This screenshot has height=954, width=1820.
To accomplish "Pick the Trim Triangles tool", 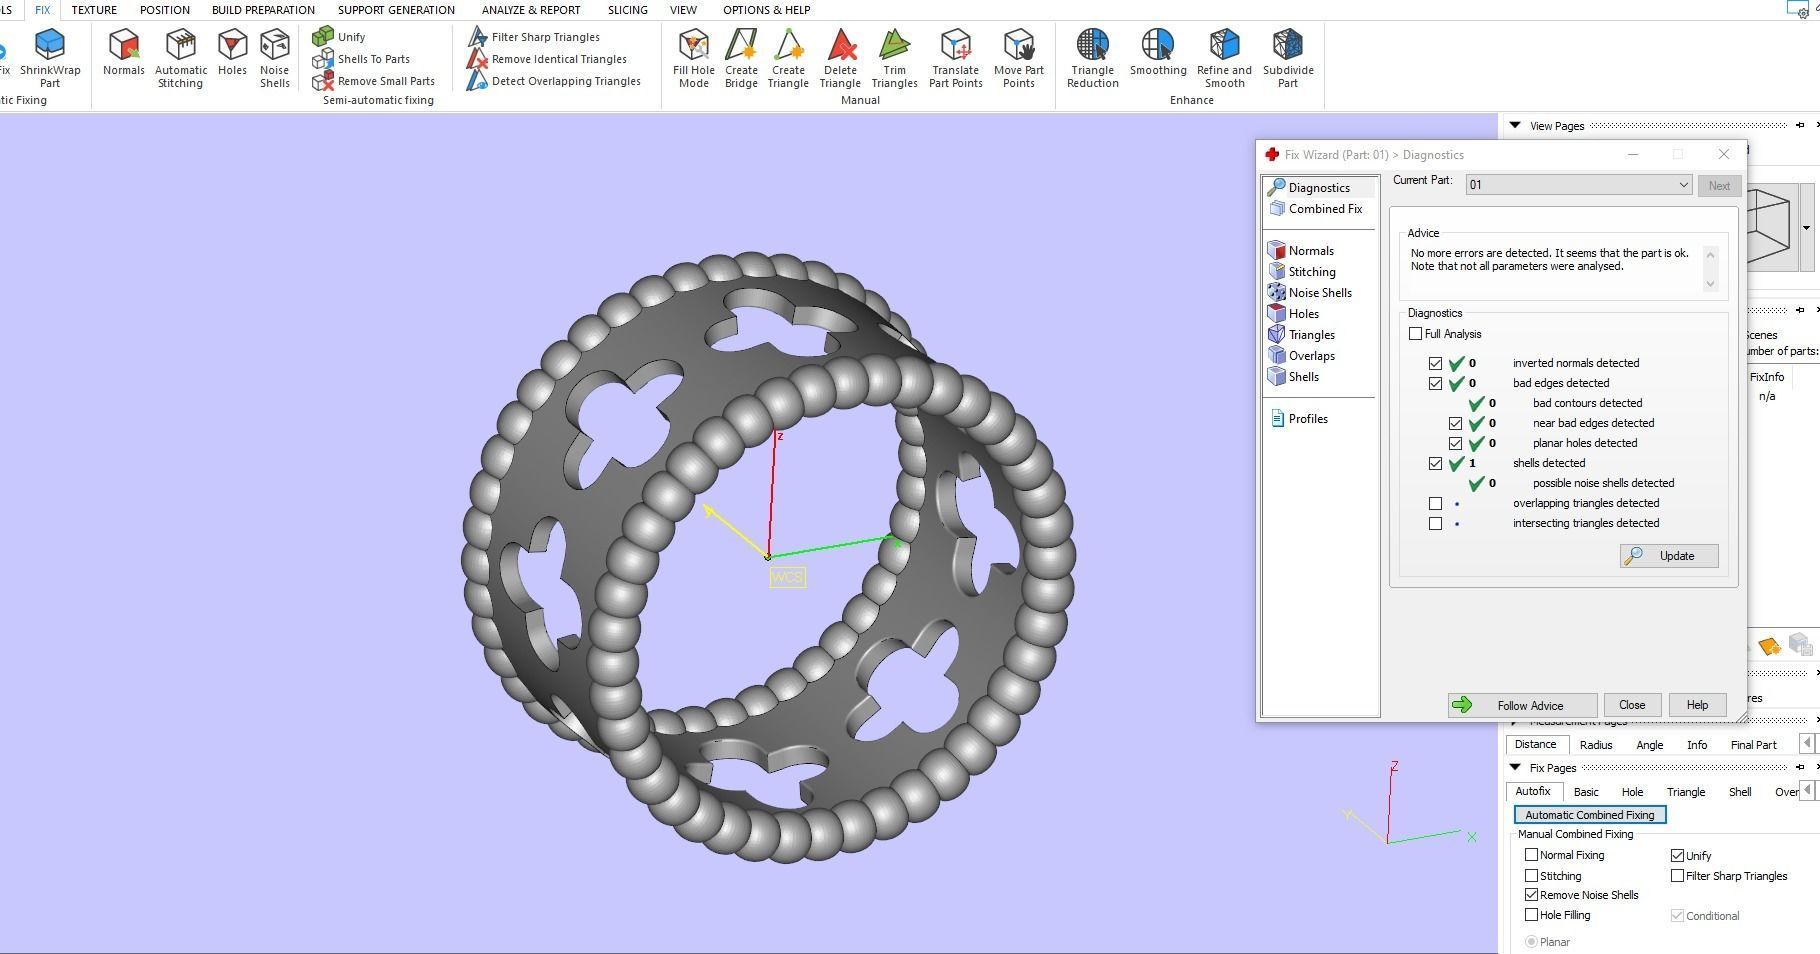I will tap(894, 58).
